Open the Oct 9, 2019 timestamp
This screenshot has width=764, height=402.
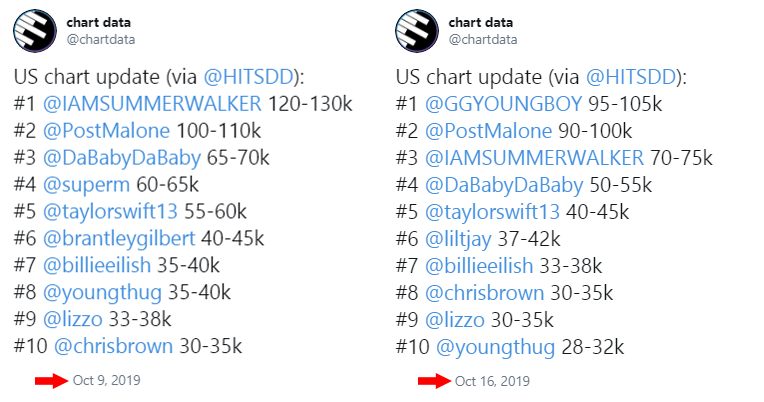(x=107, y=380)
